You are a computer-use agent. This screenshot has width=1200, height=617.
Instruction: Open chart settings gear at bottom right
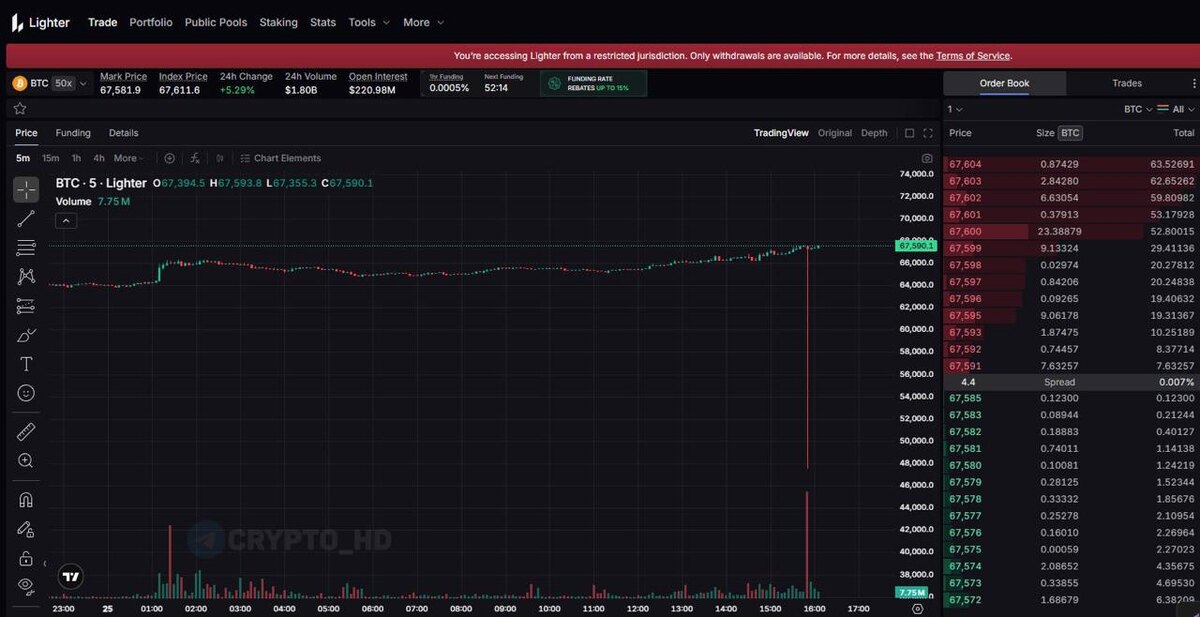point(918,608)
